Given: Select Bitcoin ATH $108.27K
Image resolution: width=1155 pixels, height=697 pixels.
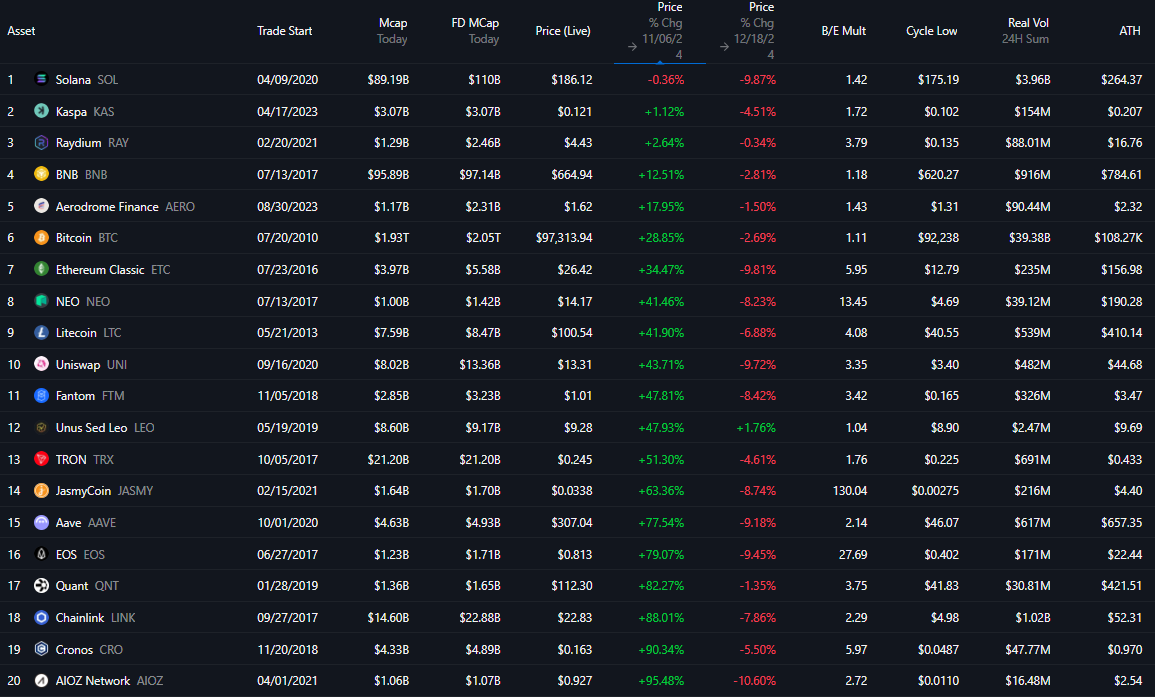Looking at the screenshot, I should pyautogui.click(x=1118, y=238).
